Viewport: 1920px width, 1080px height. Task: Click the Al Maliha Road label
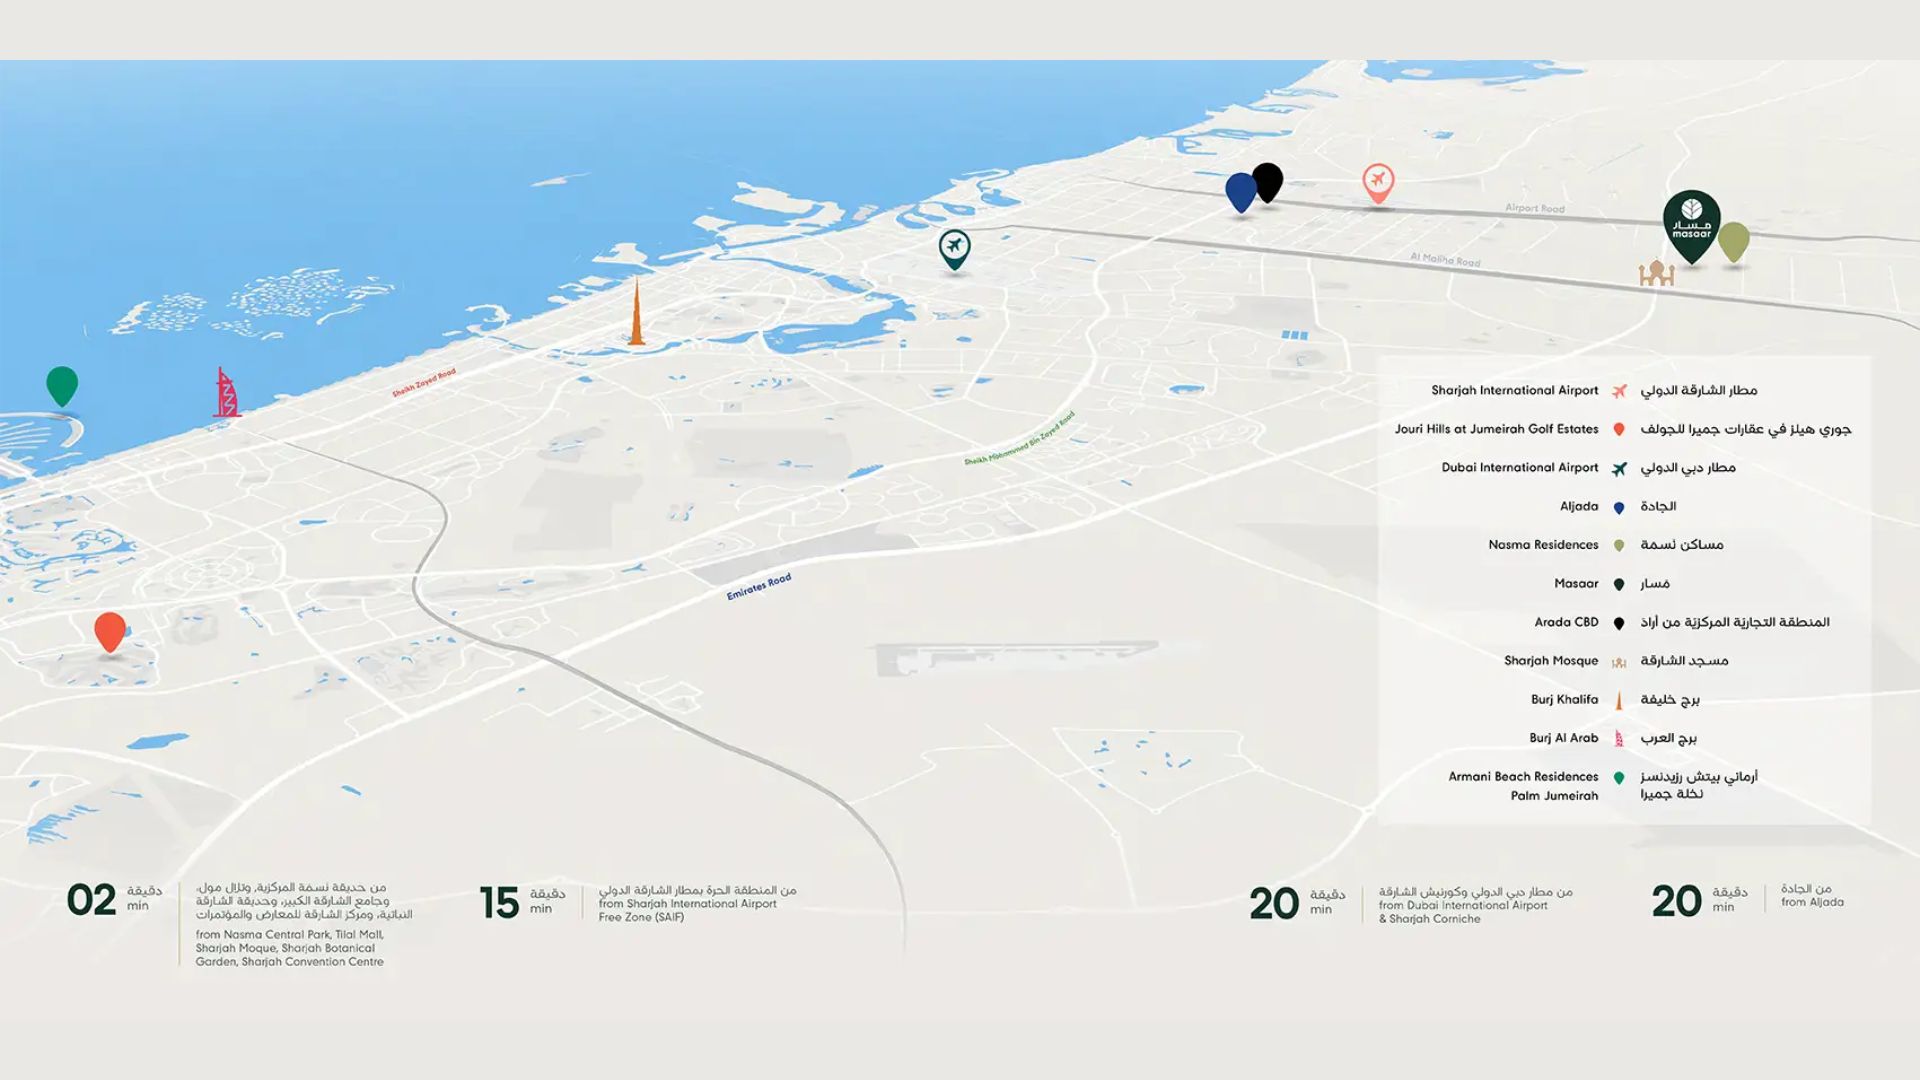tap(1444, 260)
